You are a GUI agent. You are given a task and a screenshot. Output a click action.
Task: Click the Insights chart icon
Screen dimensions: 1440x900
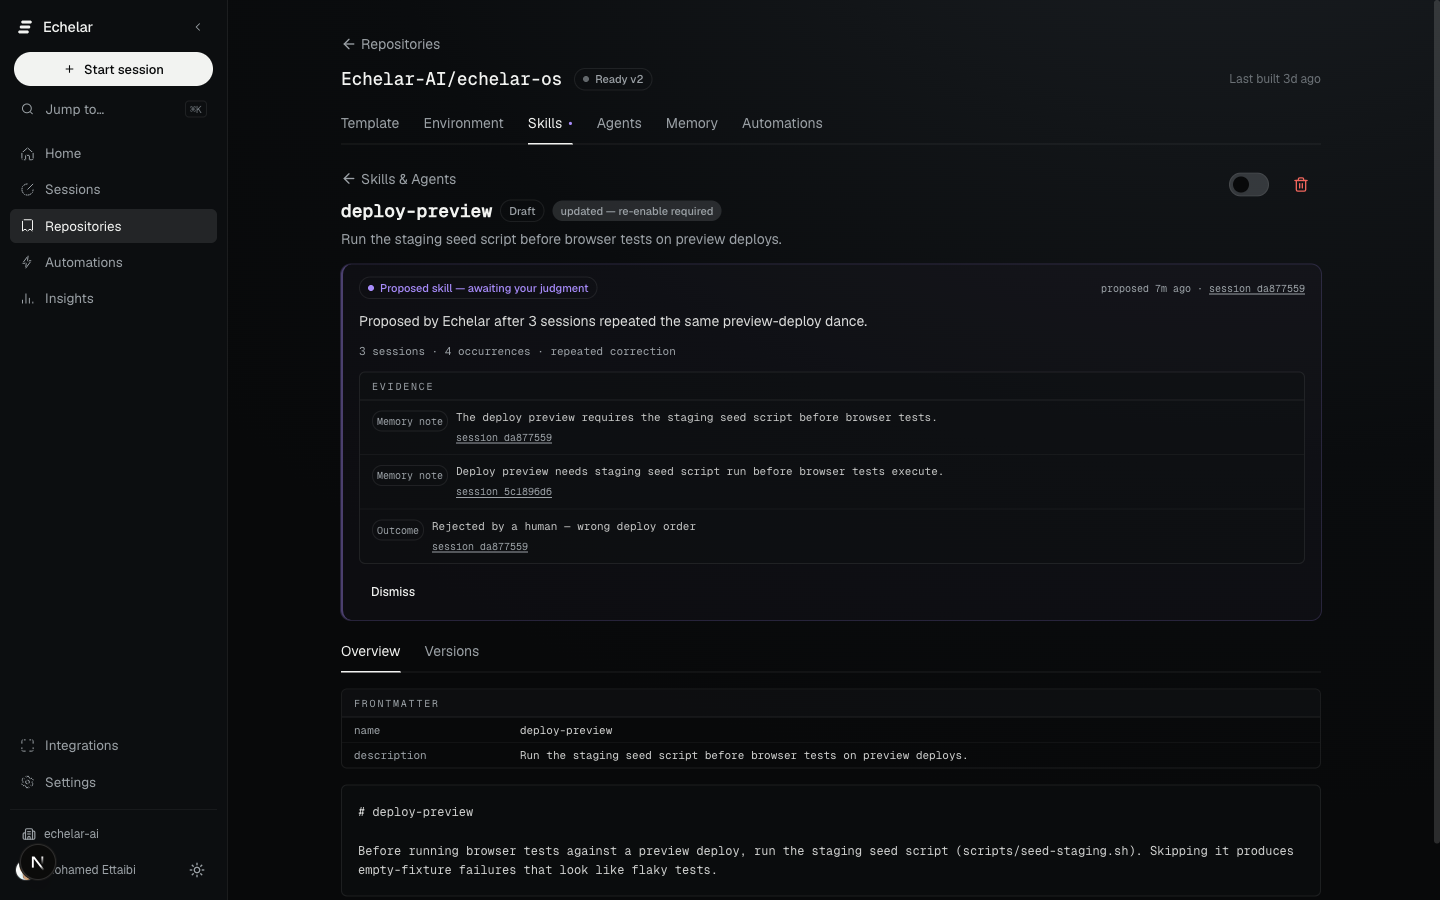click(27, 298)
